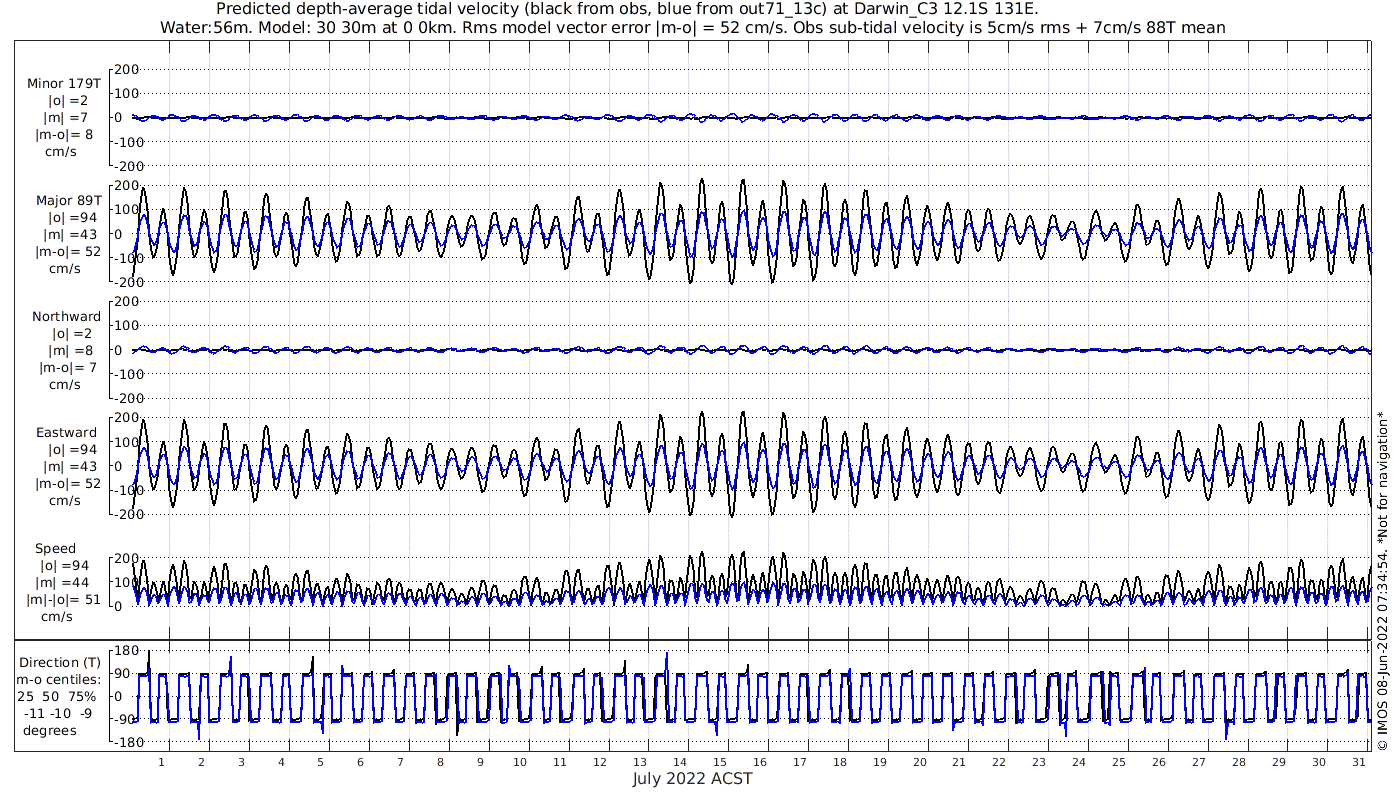Select the "Direction (T)" panel label
The image size is (1400, 800).
(x=60, y=663)
